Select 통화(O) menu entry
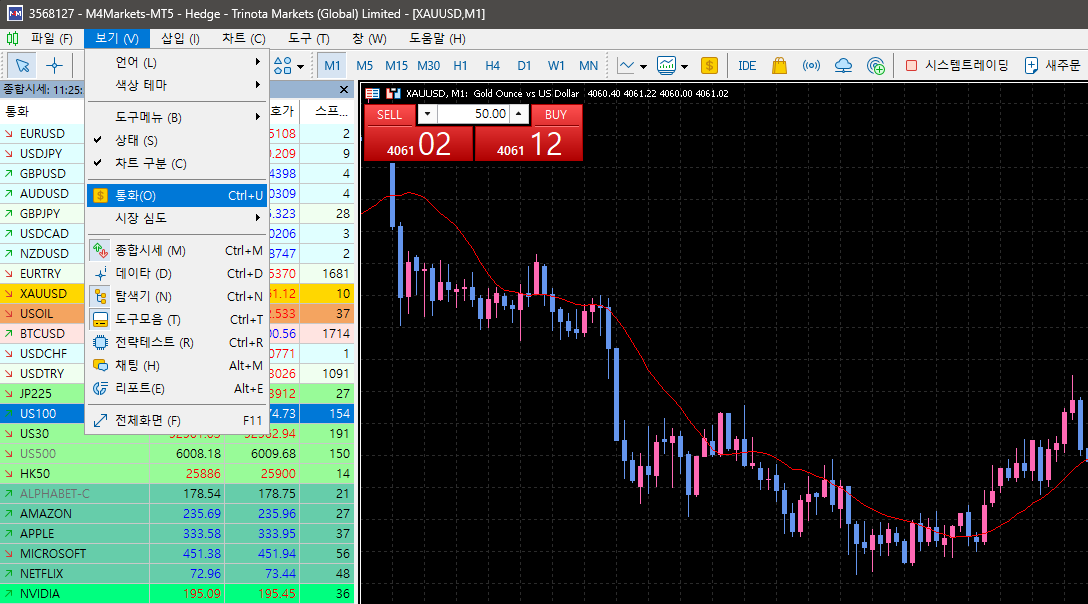 pyautogui.click(x=178, y=196)
